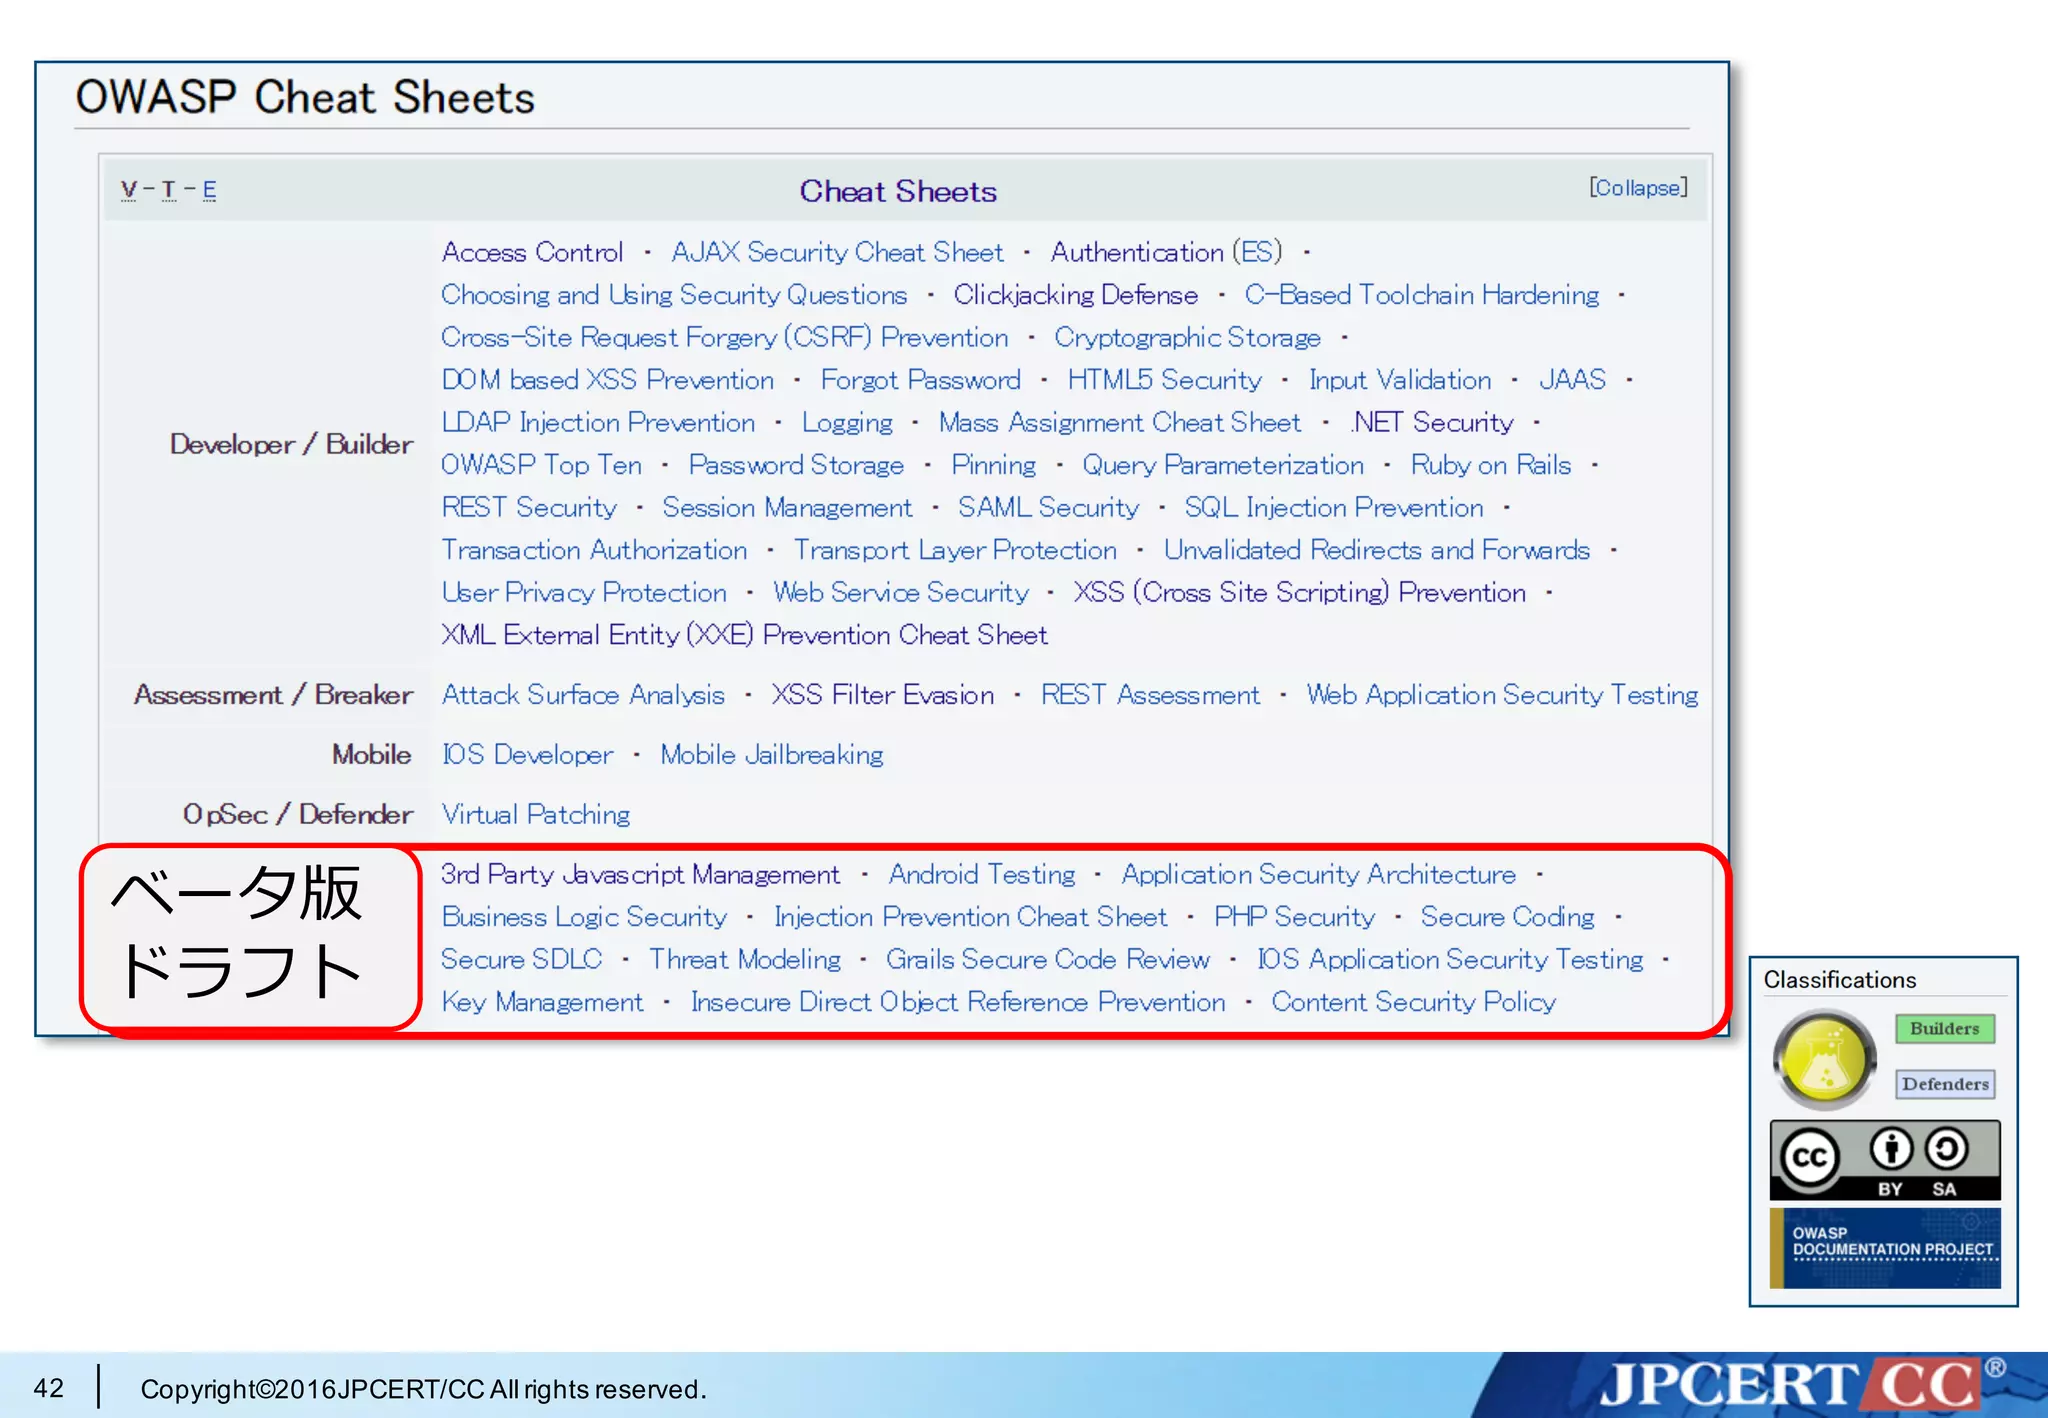2048x1418 pixels.
Task: Open the Access Control cheat sheet
Action: (x=532, y=252)
